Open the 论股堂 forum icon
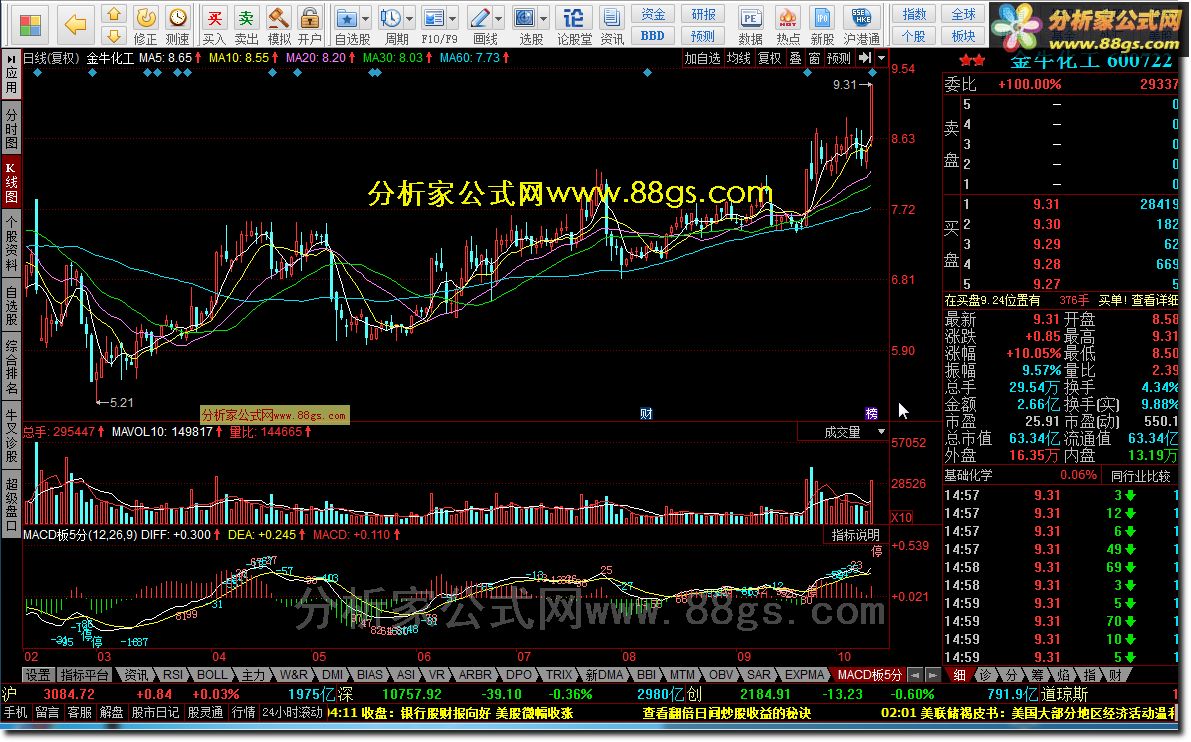This screenshot has height=742, width=1191. tap(573, 17)
